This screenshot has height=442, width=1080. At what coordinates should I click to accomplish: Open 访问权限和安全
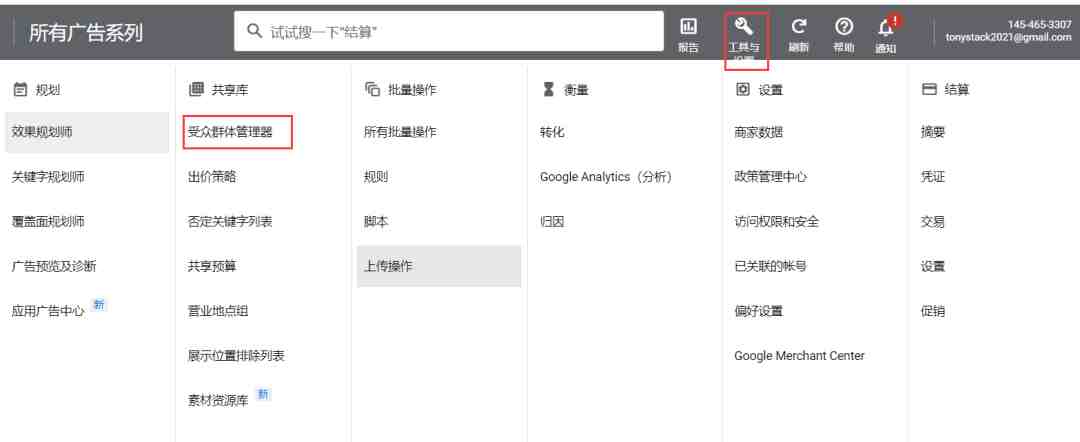[777, 222]
